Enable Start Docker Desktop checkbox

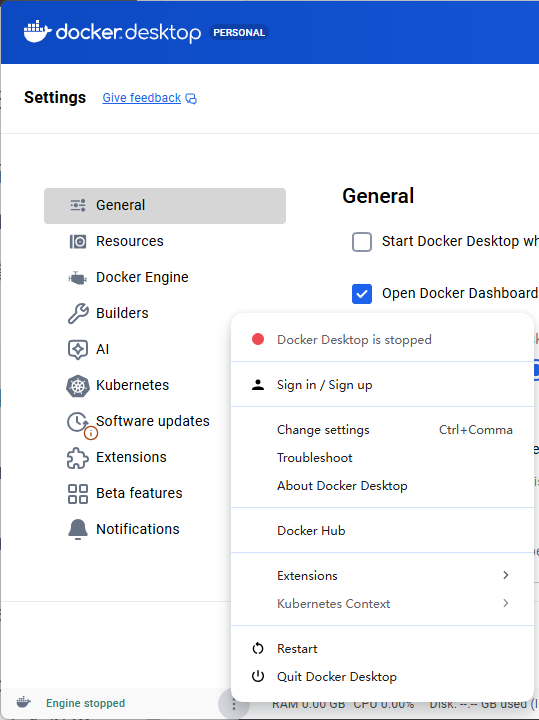click(x=362, y=242)
